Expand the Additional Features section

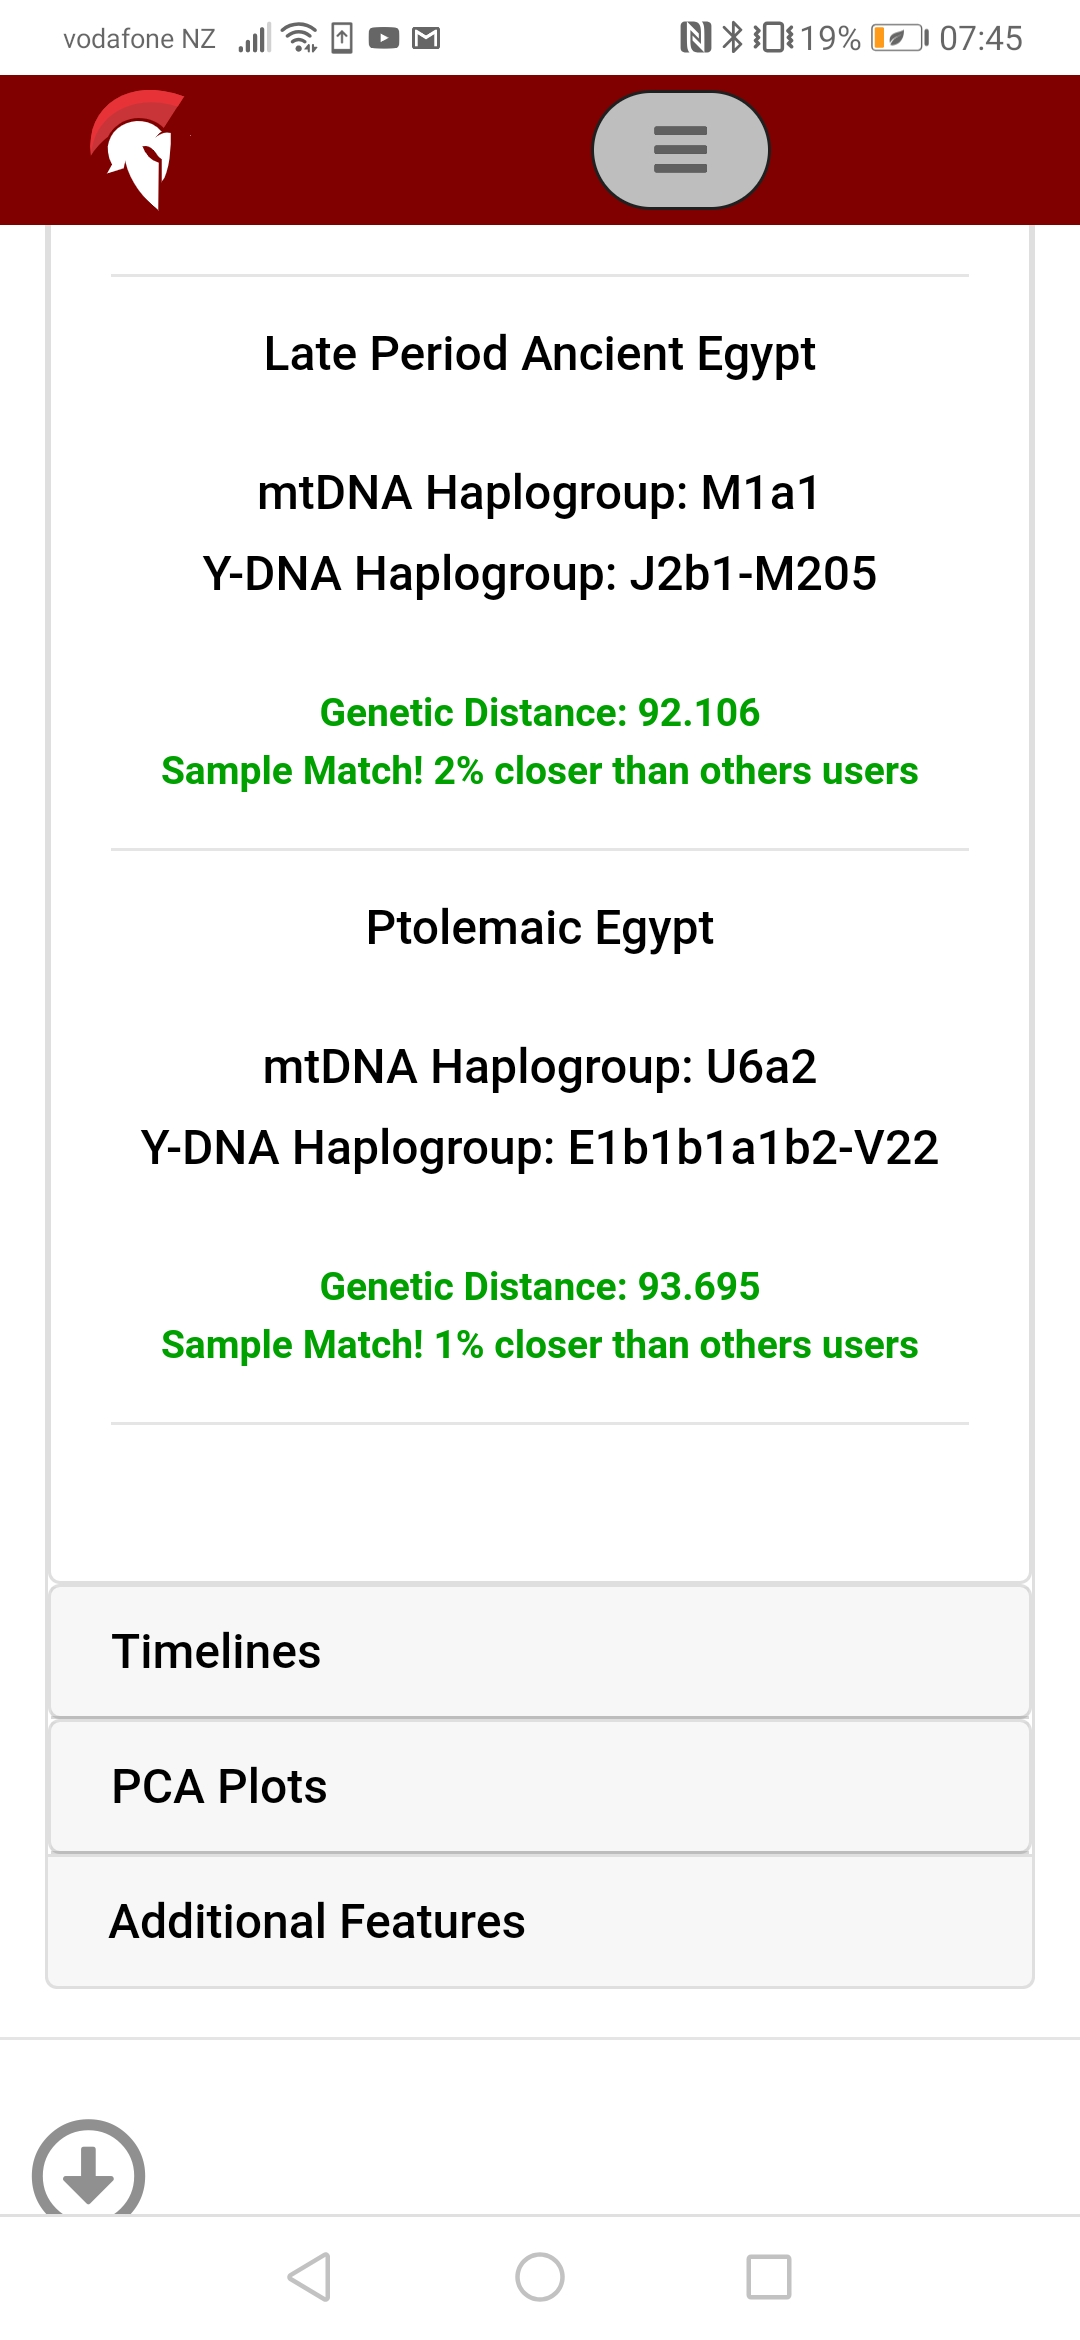click(540, 1921)
